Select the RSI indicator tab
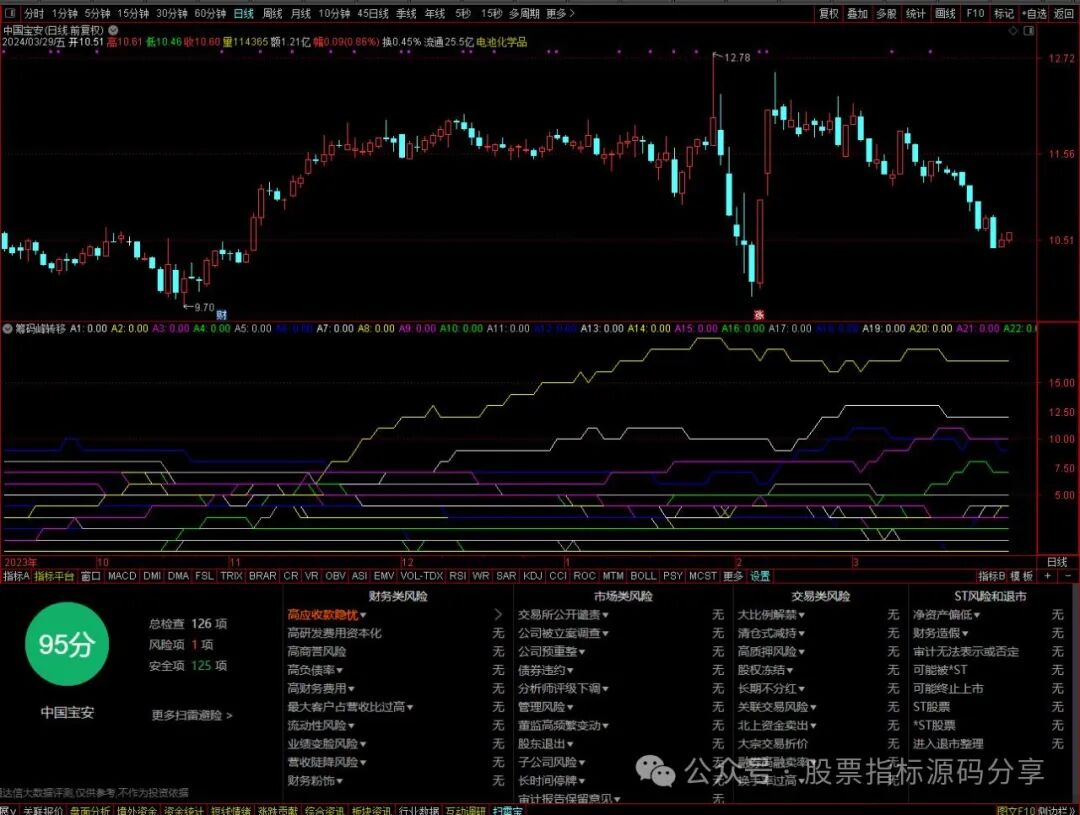This screenshot has height=815, width=1080. 457,576
